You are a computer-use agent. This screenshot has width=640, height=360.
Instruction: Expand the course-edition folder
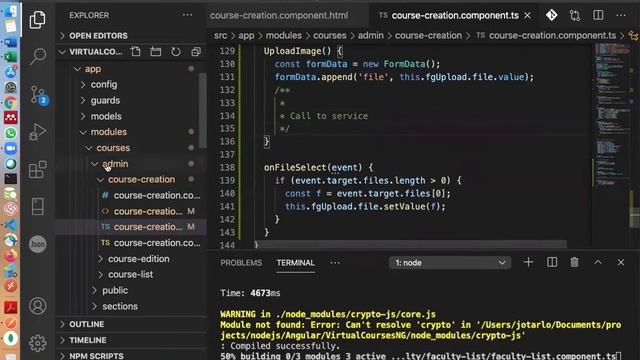(138, 259)
